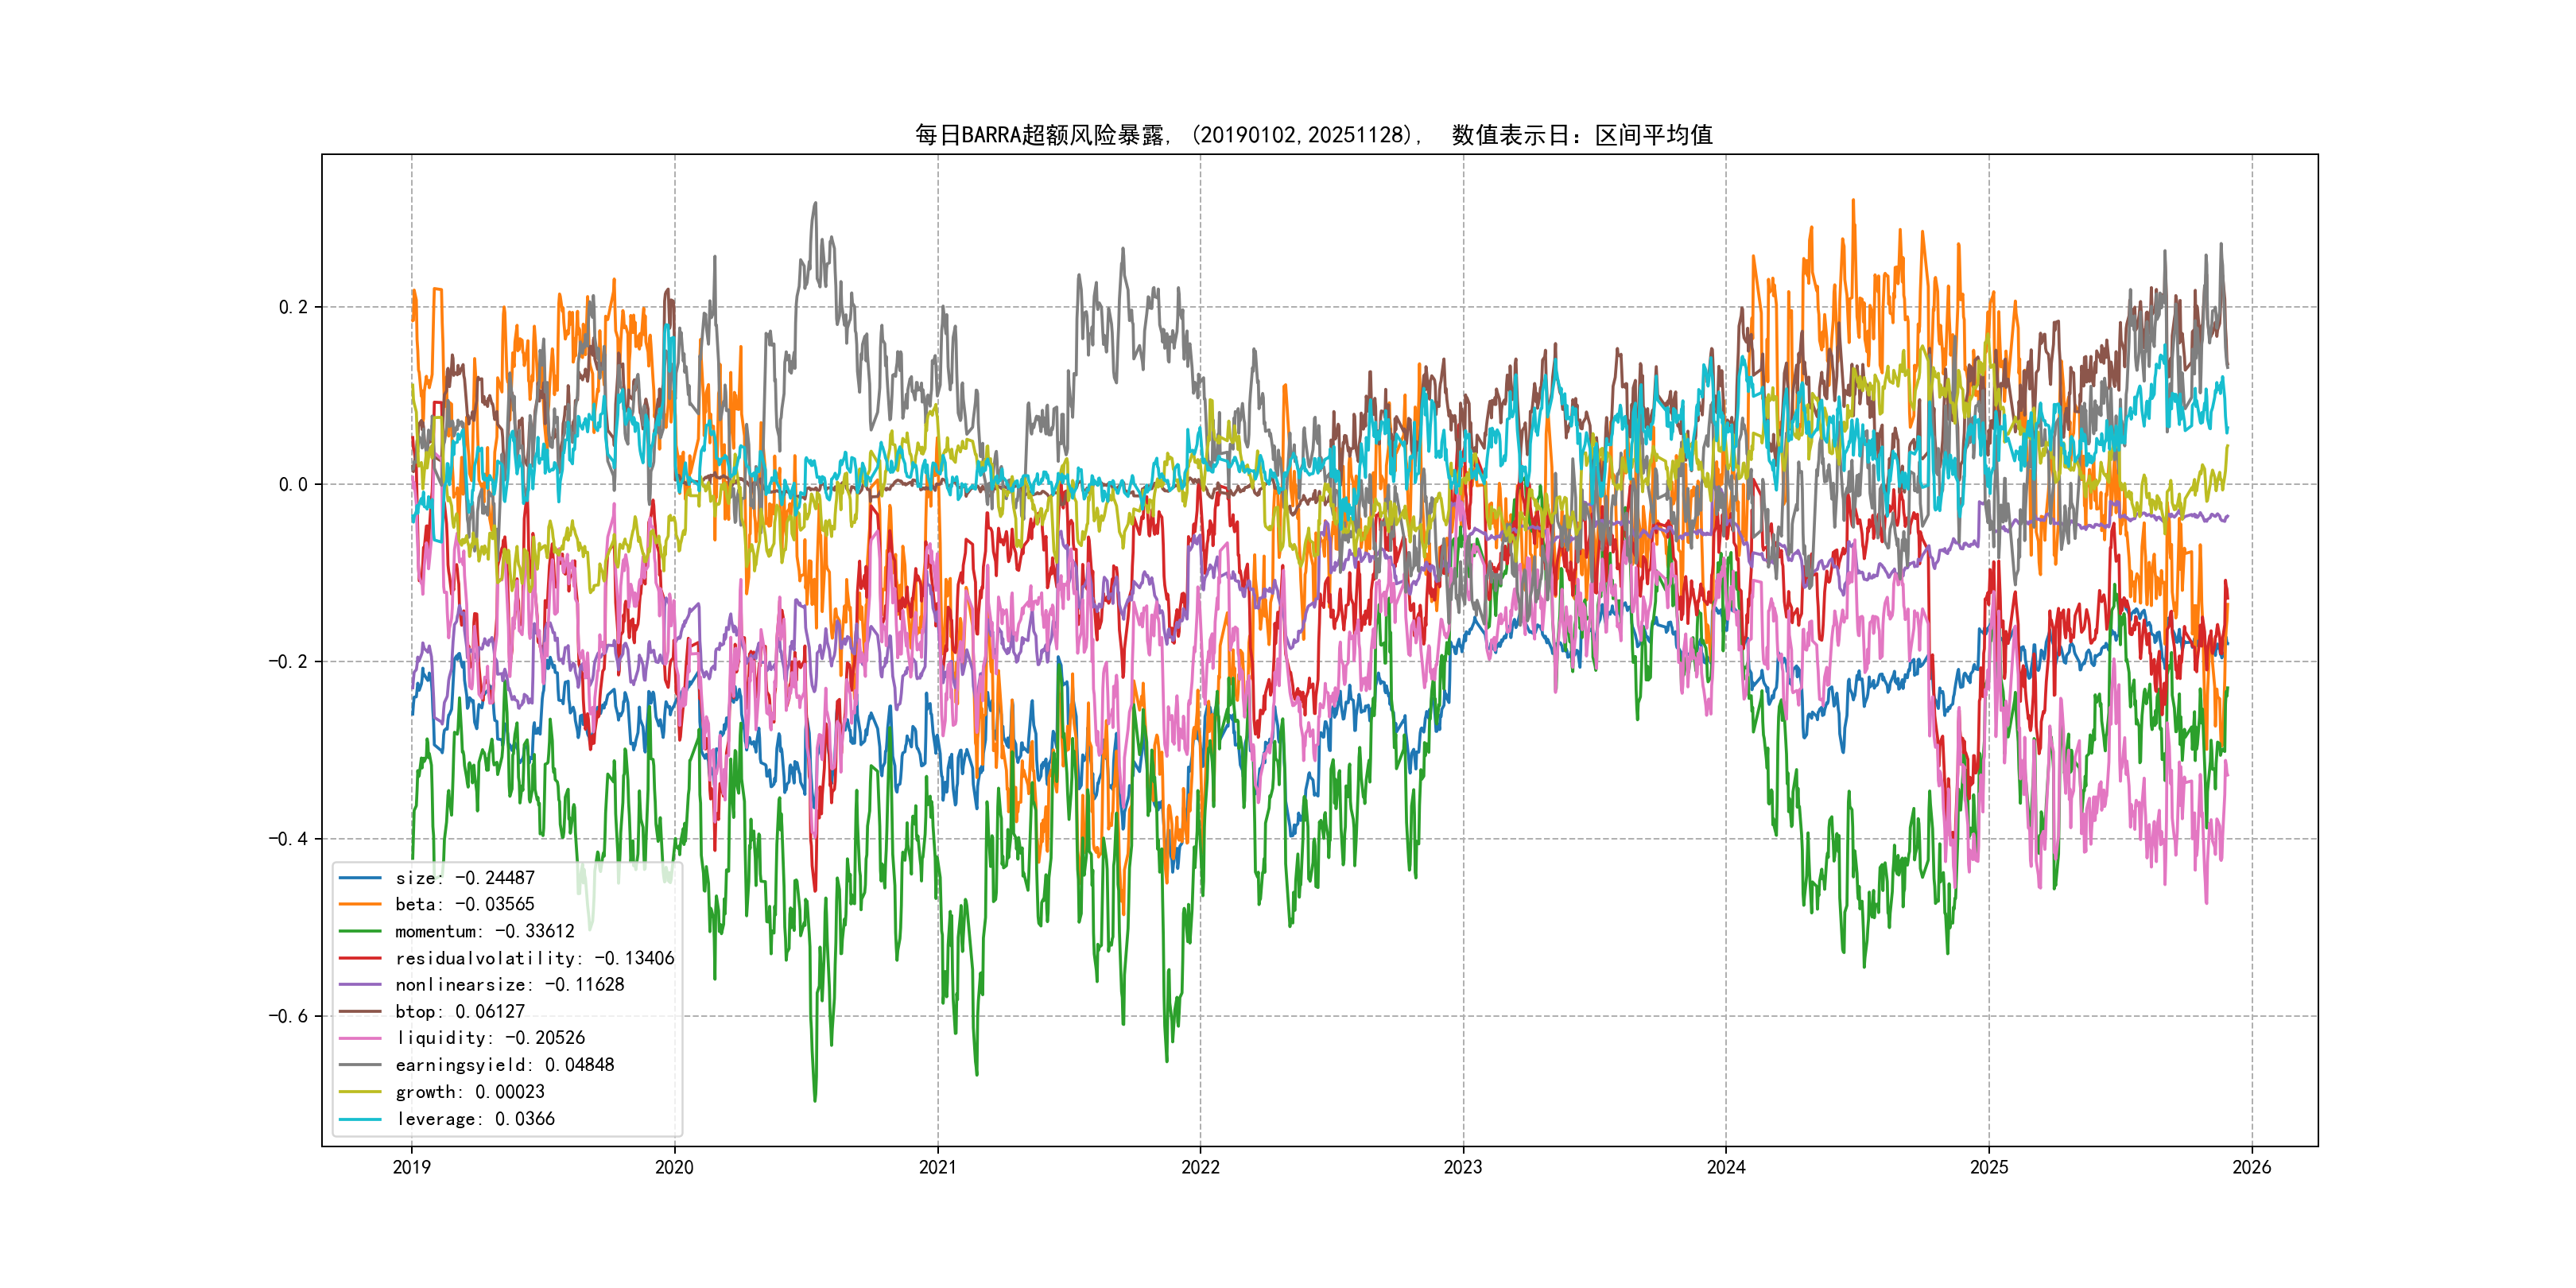Screen dimensions: 2576x1288
Task: Click the 2022 x-axis tick label
Action: [1200, 1167]
